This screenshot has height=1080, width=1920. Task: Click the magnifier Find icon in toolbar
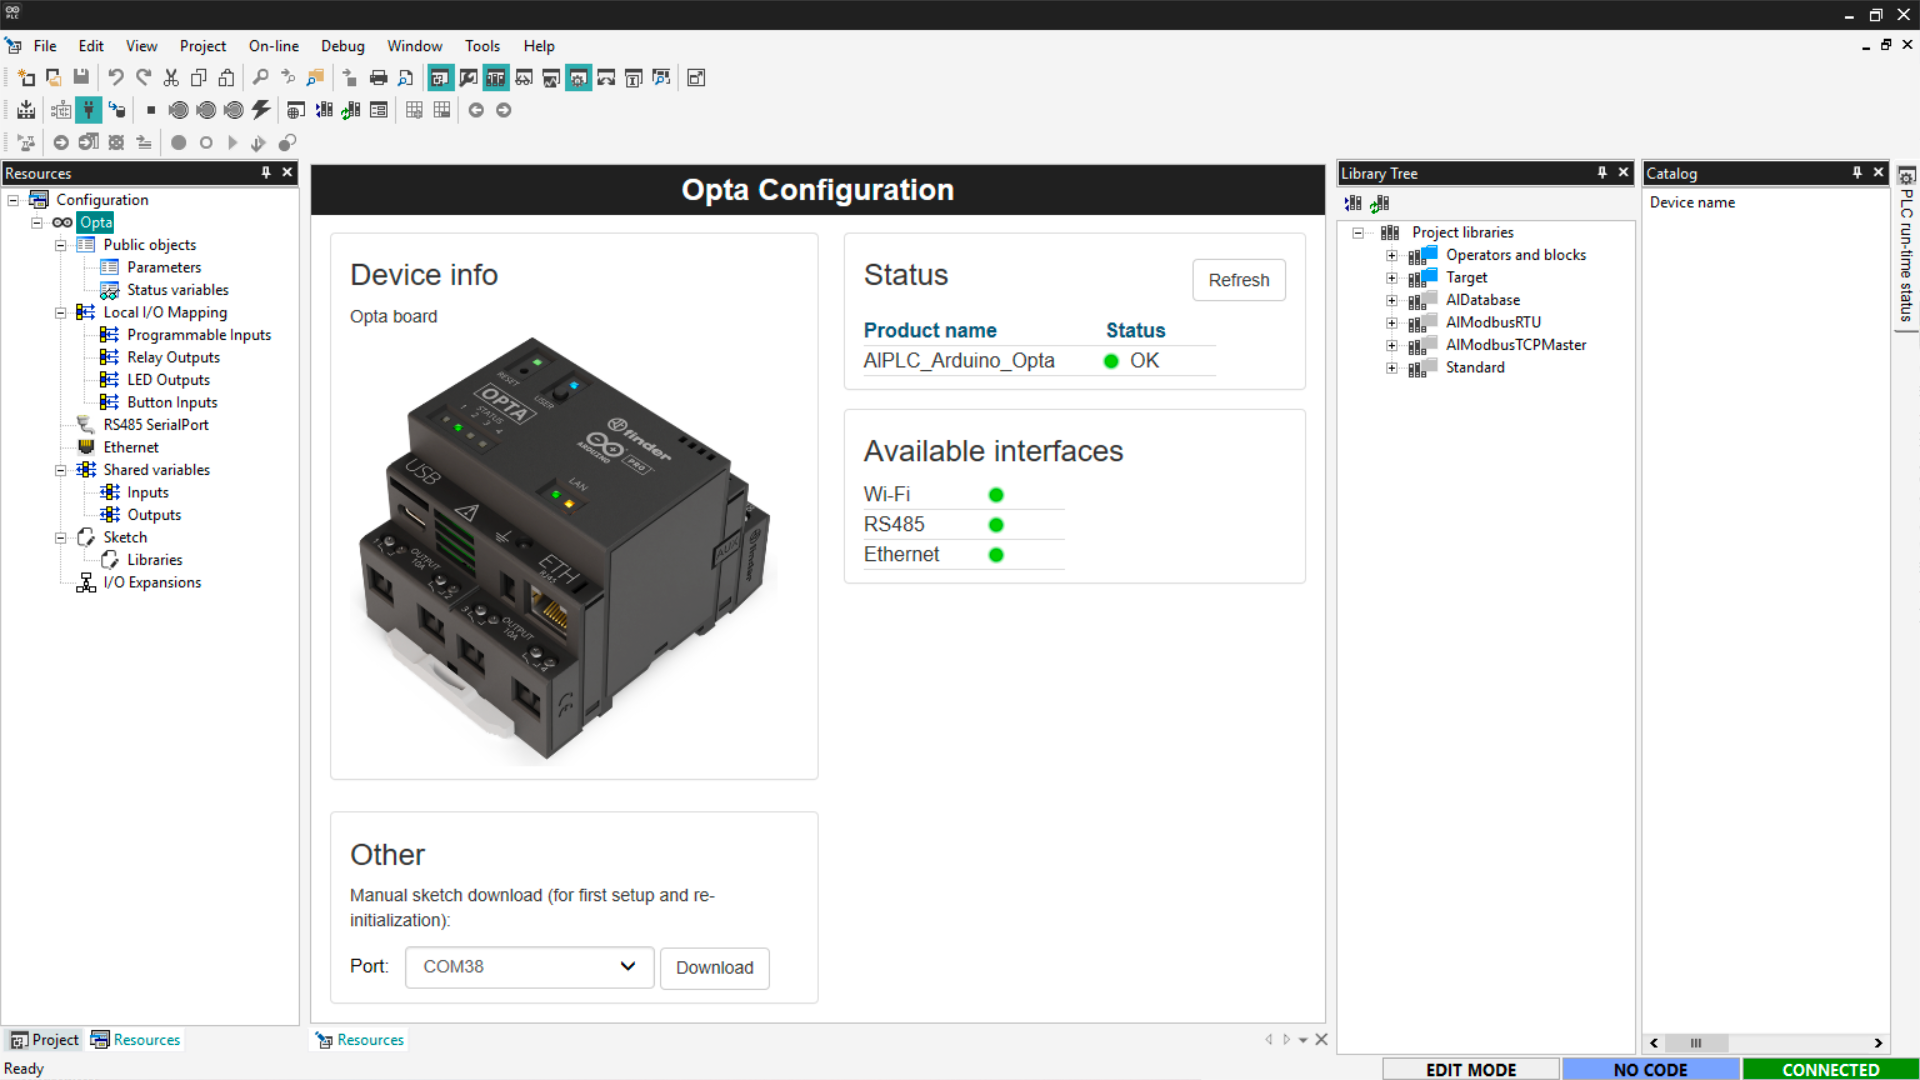(260, 77)
